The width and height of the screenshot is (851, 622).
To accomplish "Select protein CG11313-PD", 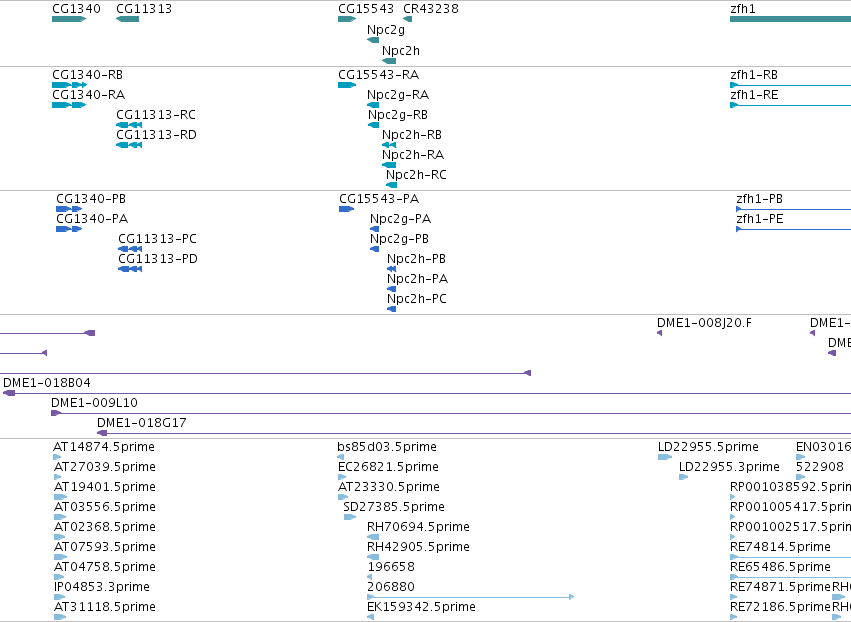I will 158,259.
